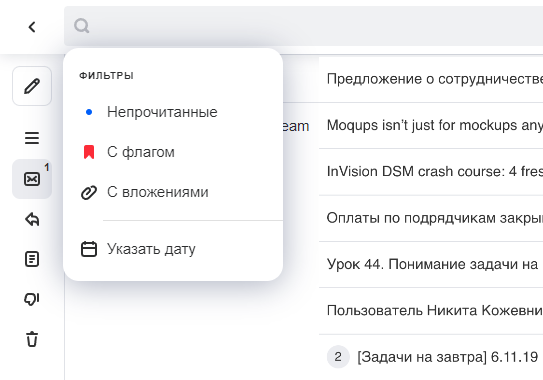The height and width of the screenshot is (380, 543).
Task: Open the Trash bin icon
Action: [x=32, y=339]
